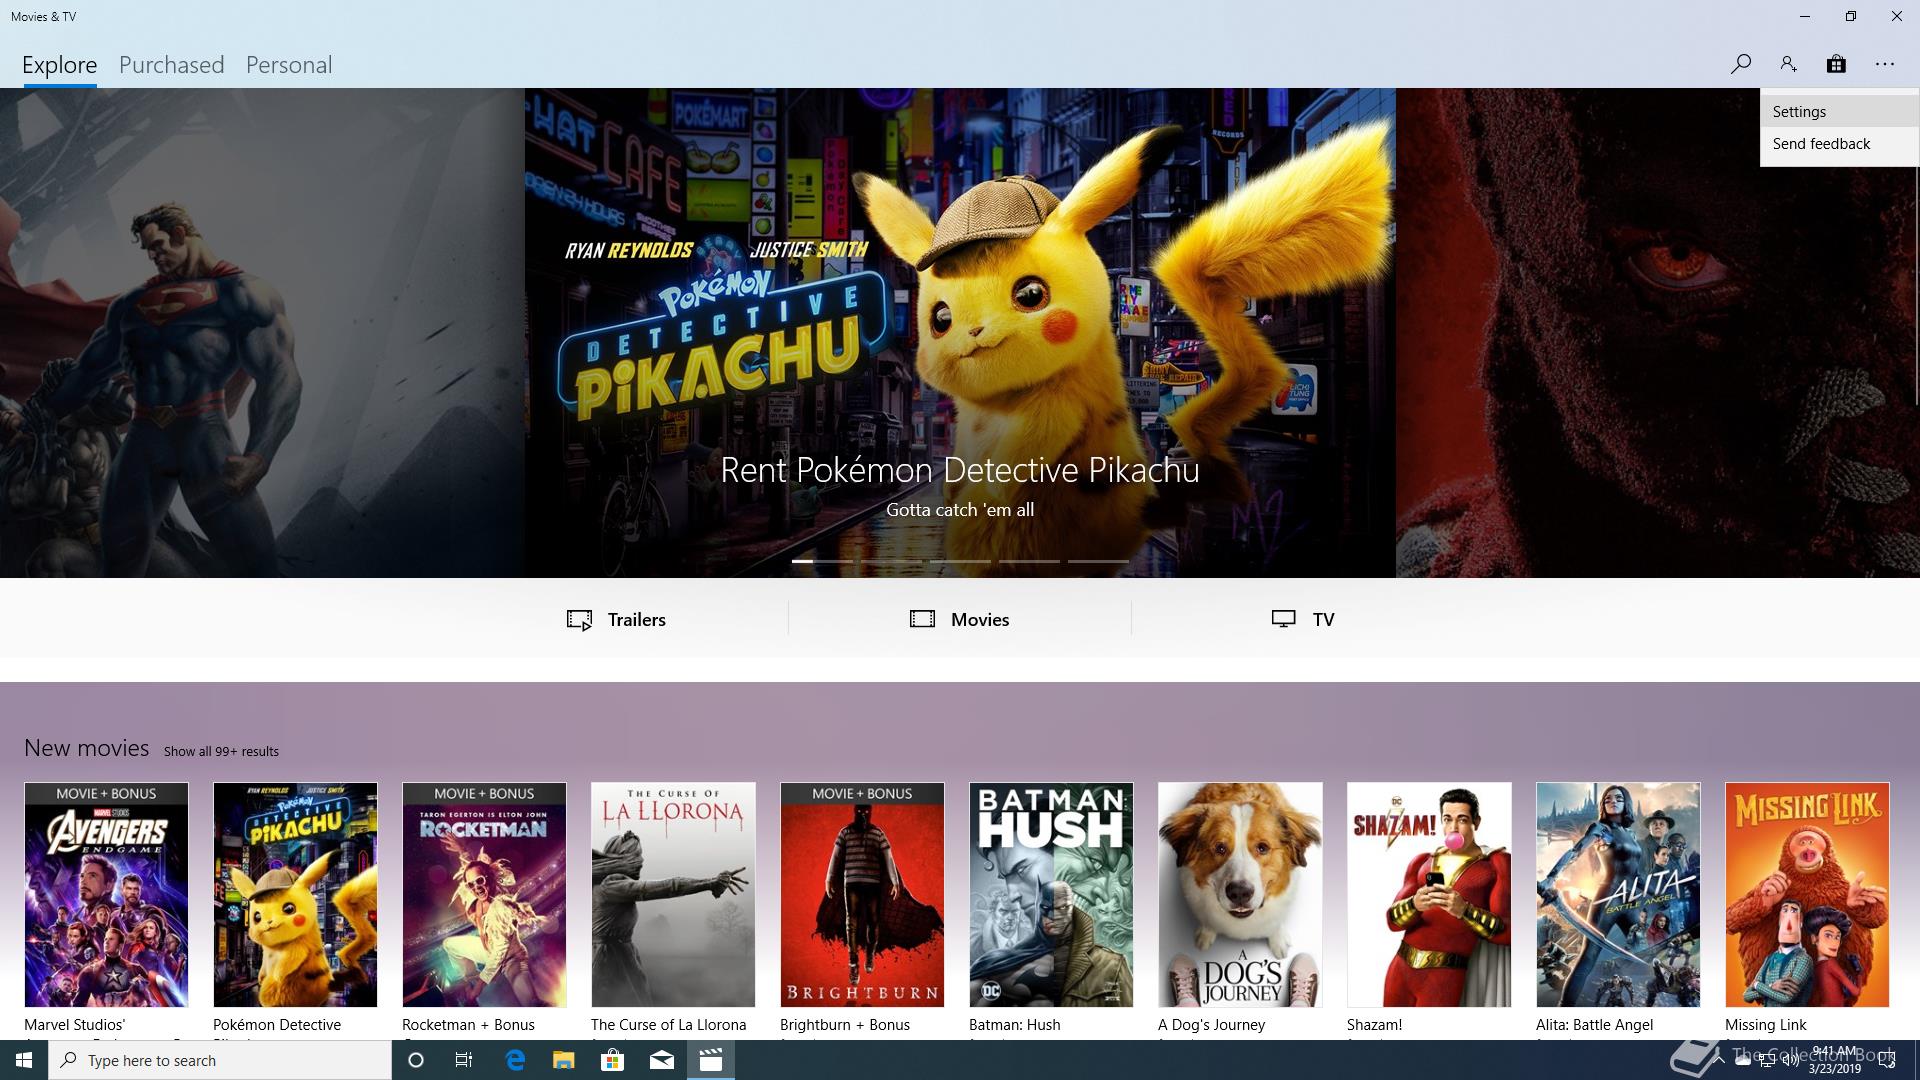This screenshot has height=1080, width=1920.
Task: Open the Batman: Hush poster
Action: pos(1051,895)
